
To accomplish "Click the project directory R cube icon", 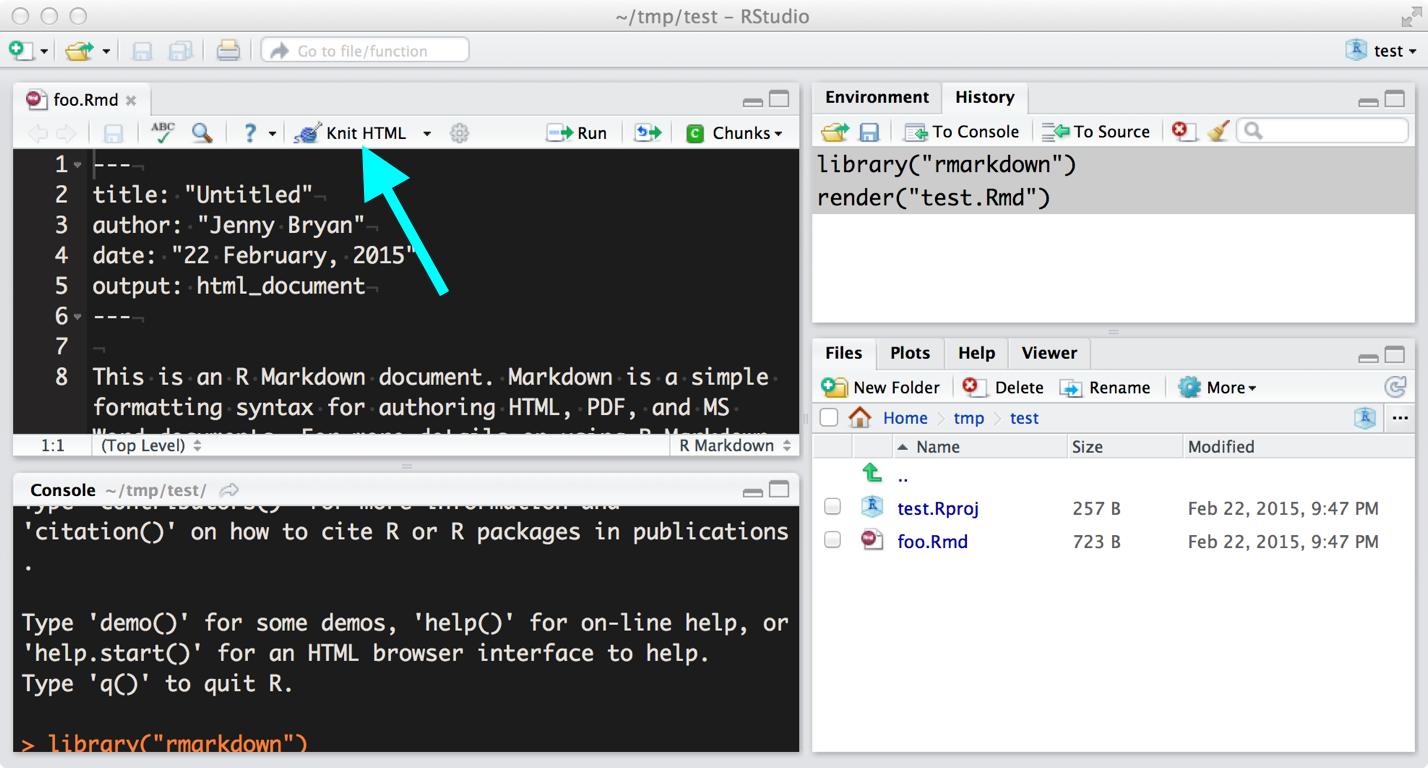I will (1365, 418).
